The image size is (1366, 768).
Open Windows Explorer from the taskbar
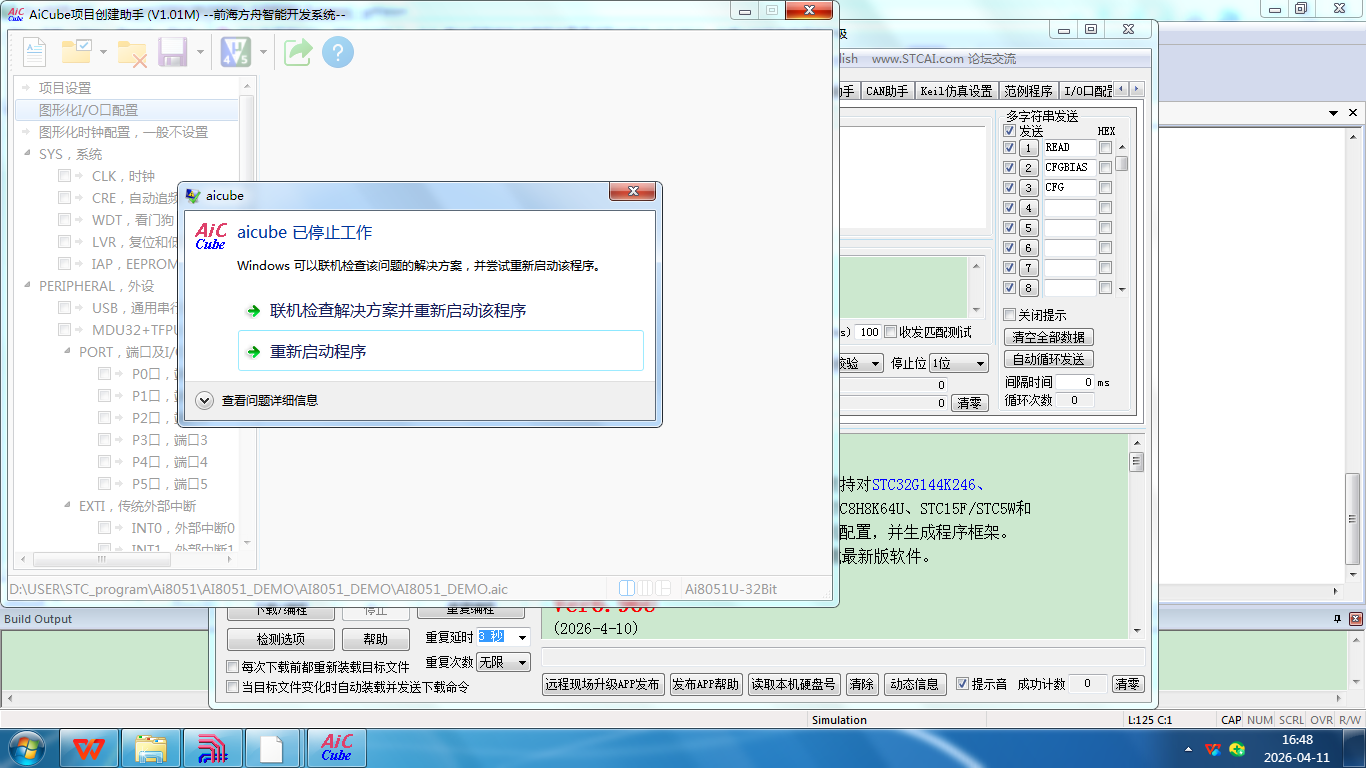[151, 748]
